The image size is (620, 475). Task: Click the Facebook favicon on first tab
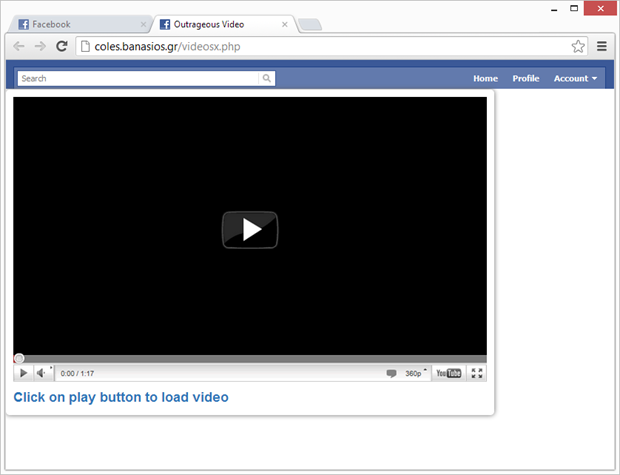(24, 24)
